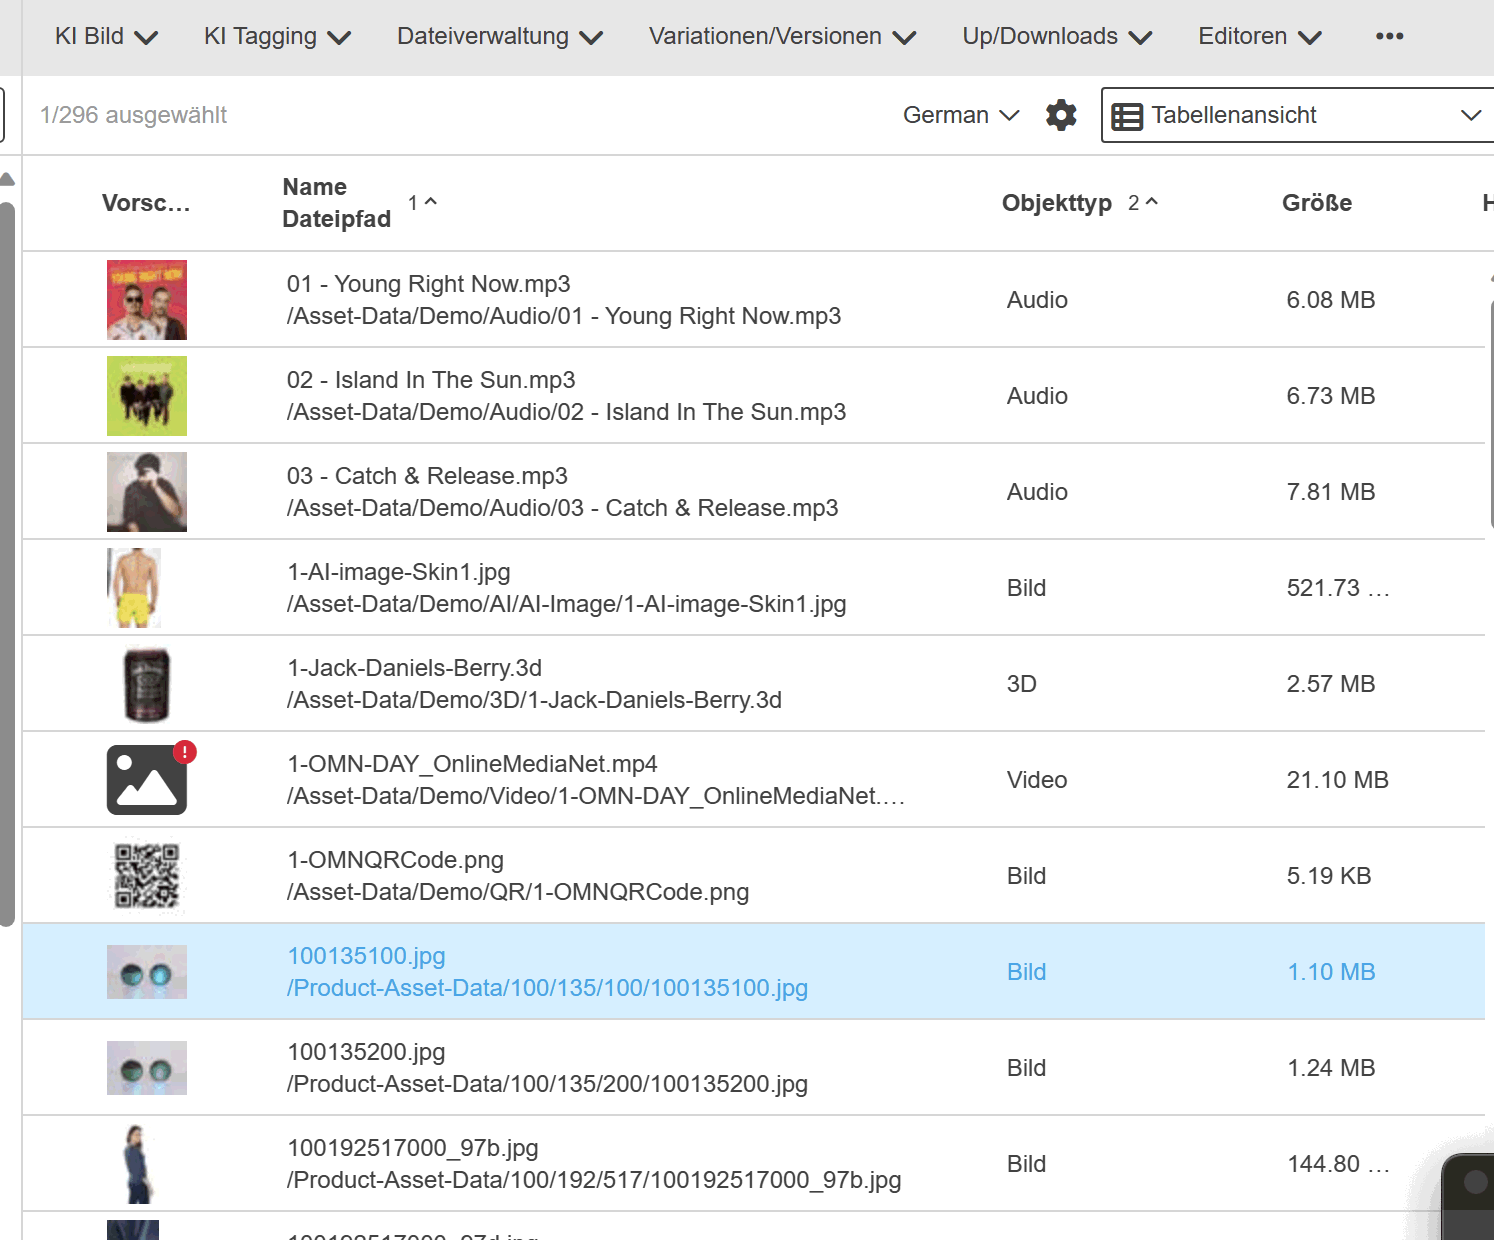Screen dimensions: 1494x1240
Task: Click the table view icon in view selector
Action: click(x=1127, y=116)
